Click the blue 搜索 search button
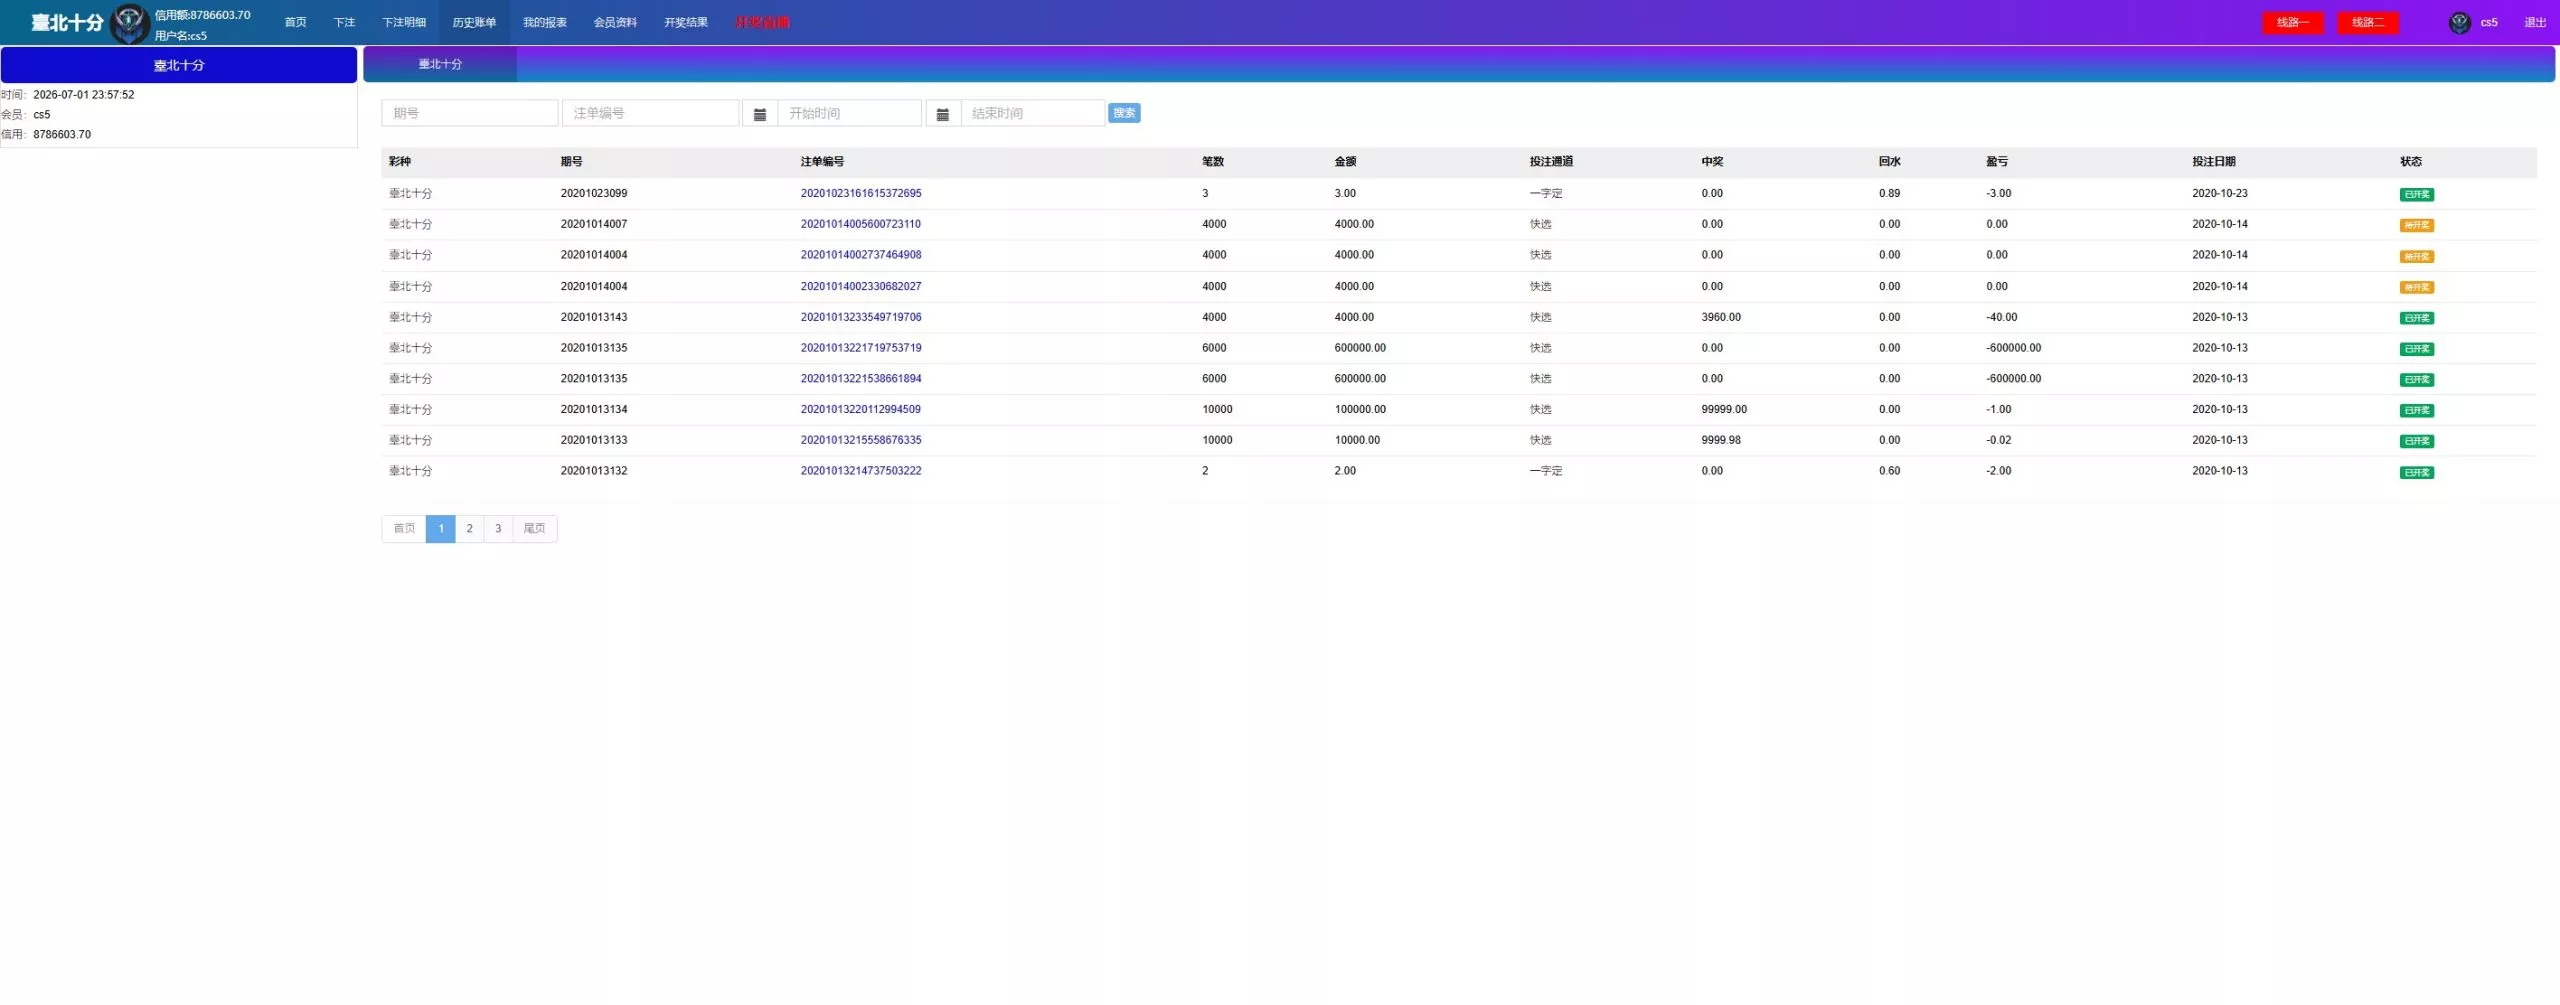The width and height of the screenshot is (2560, 1005). click(x=1124, y=113)
